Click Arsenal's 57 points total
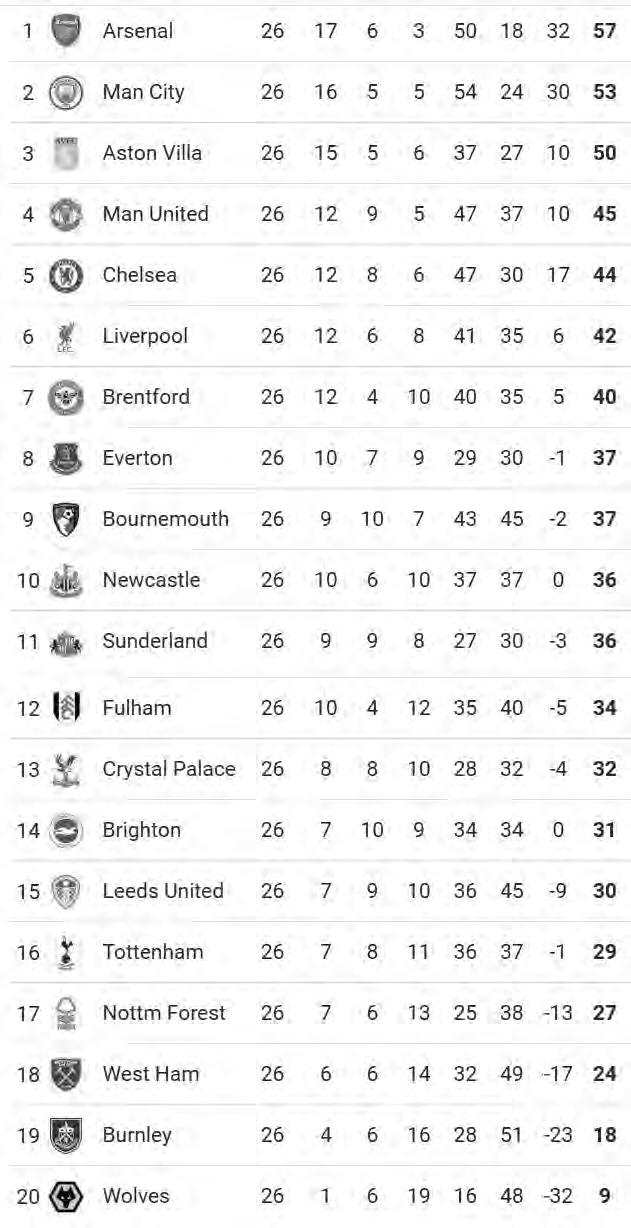 pyautogui.click(x=604, y=31)
